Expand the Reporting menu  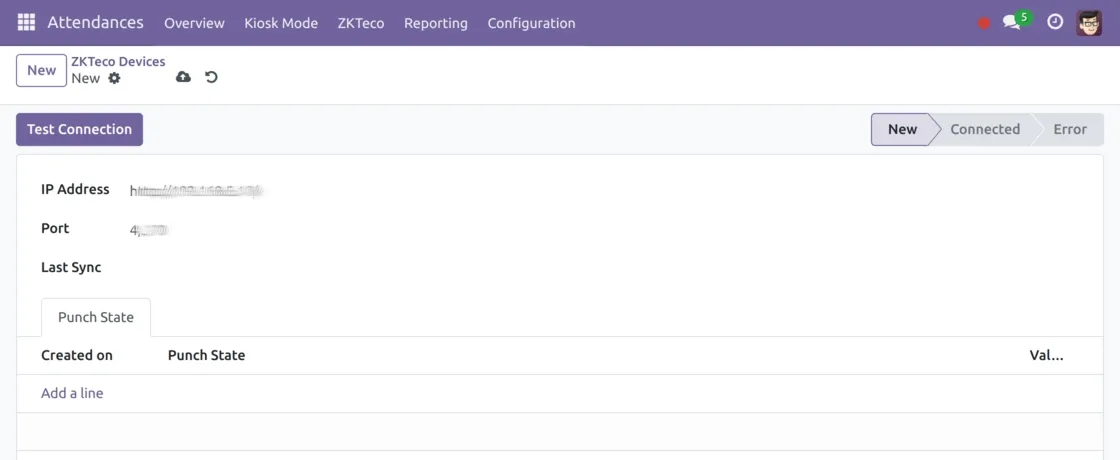point(436,23)
